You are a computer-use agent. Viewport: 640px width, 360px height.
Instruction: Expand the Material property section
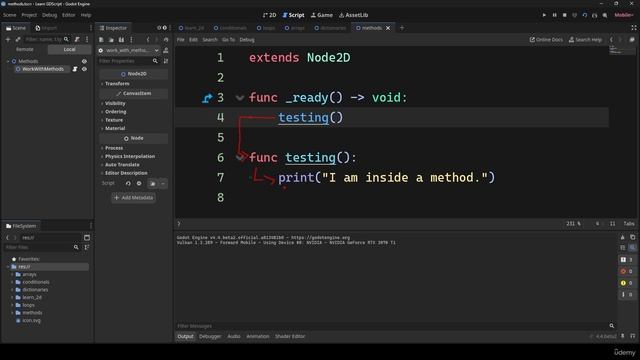tap(115, 128)
